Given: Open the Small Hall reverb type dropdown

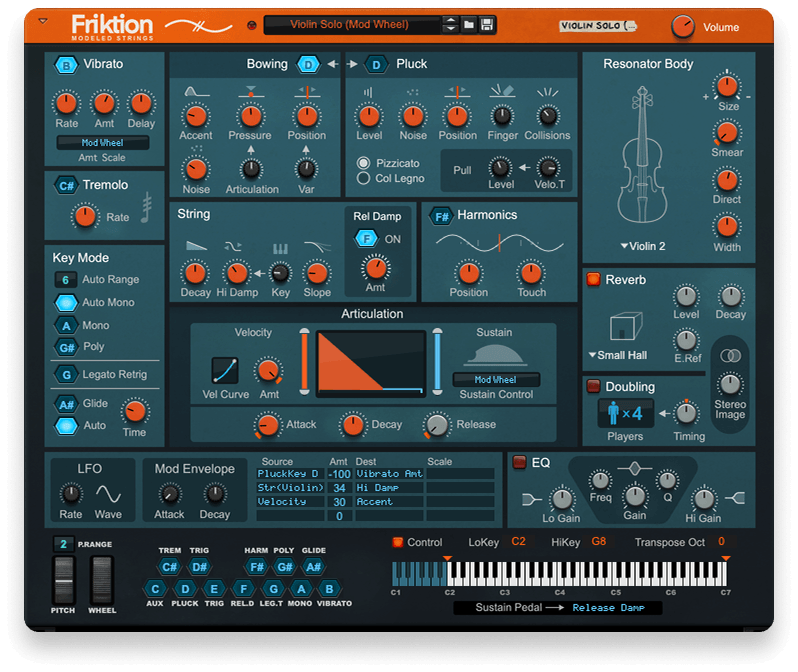Looking at the screenshot, I should 618,355.
